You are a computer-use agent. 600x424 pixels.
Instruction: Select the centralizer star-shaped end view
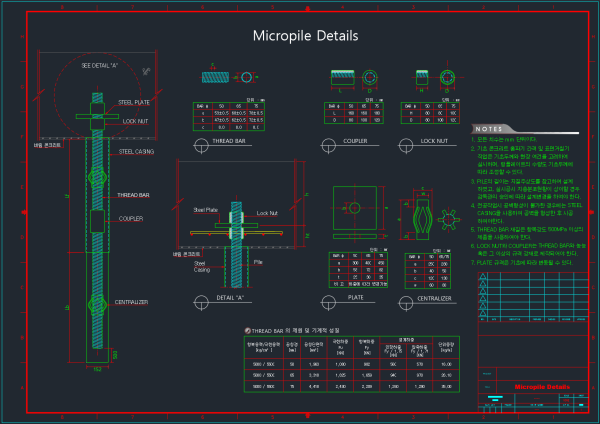(448, 220)
